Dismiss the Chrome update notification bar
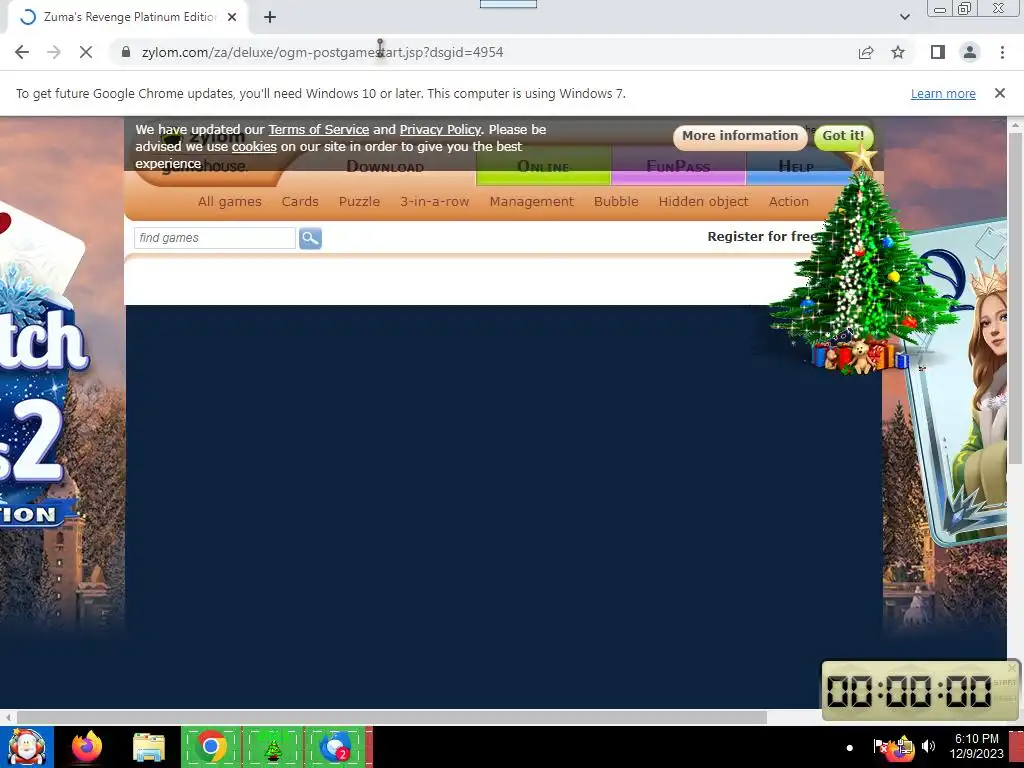The width and height of the screenshot is (1024, 768). pos(1000,93)
